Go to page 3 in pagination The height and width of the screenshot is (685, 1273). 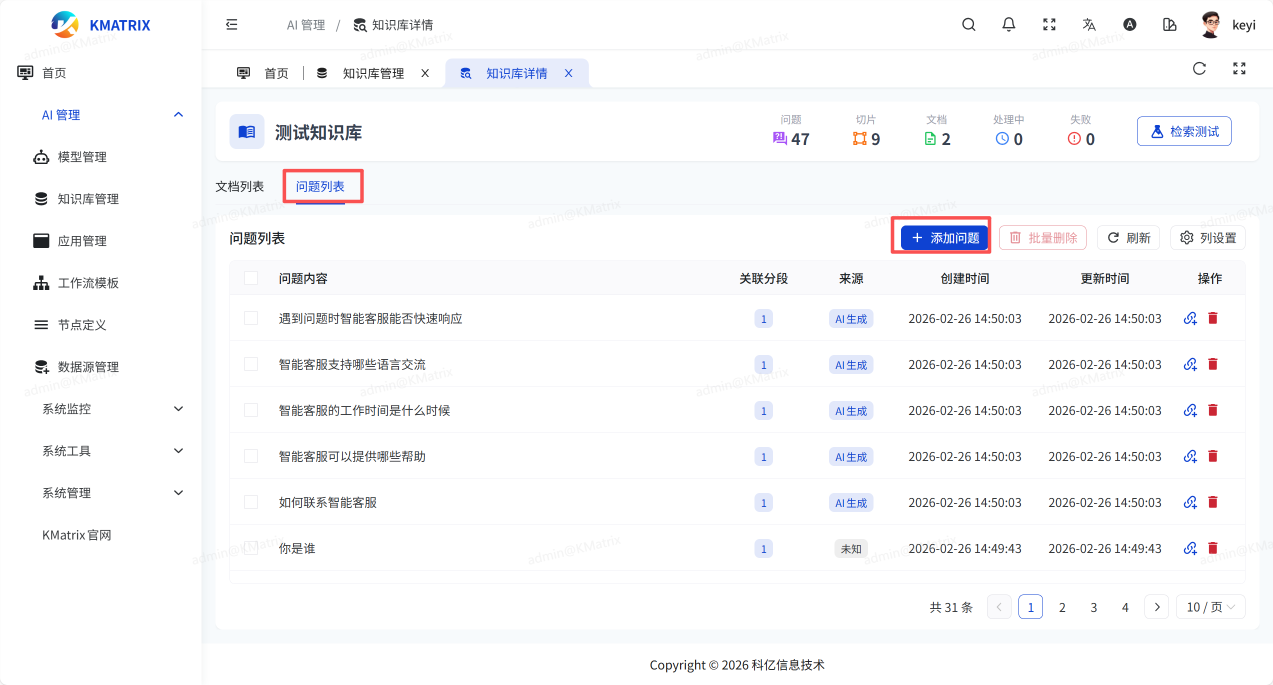(x=1094, y=607)
